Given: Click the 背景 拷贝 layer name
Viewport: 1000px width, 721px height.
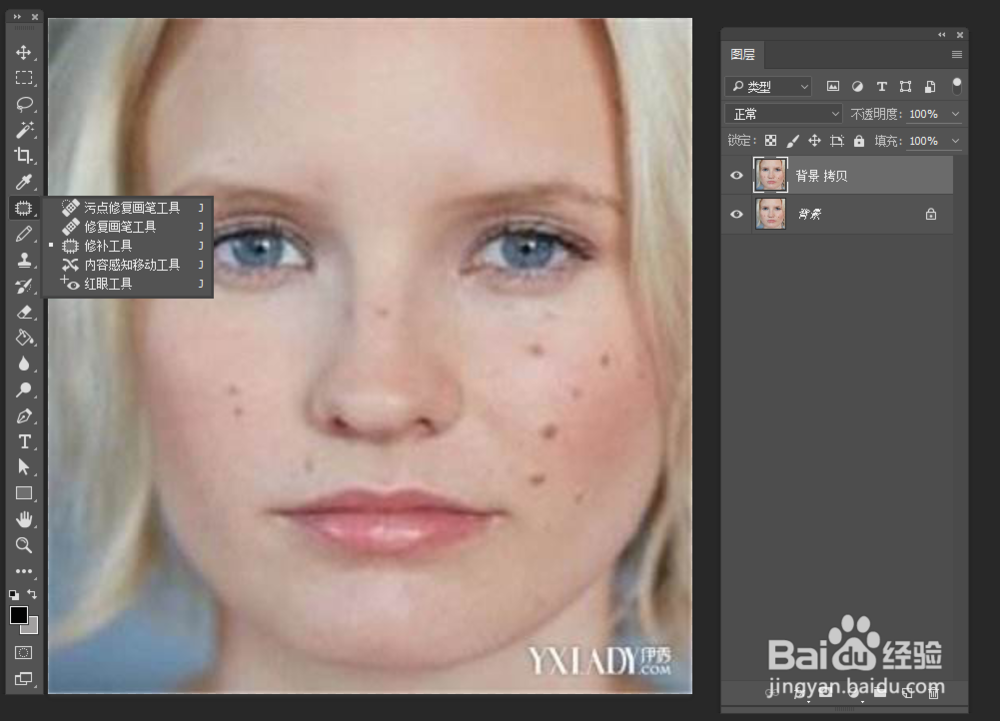Looking at the screenshot, I should (821, 176).
